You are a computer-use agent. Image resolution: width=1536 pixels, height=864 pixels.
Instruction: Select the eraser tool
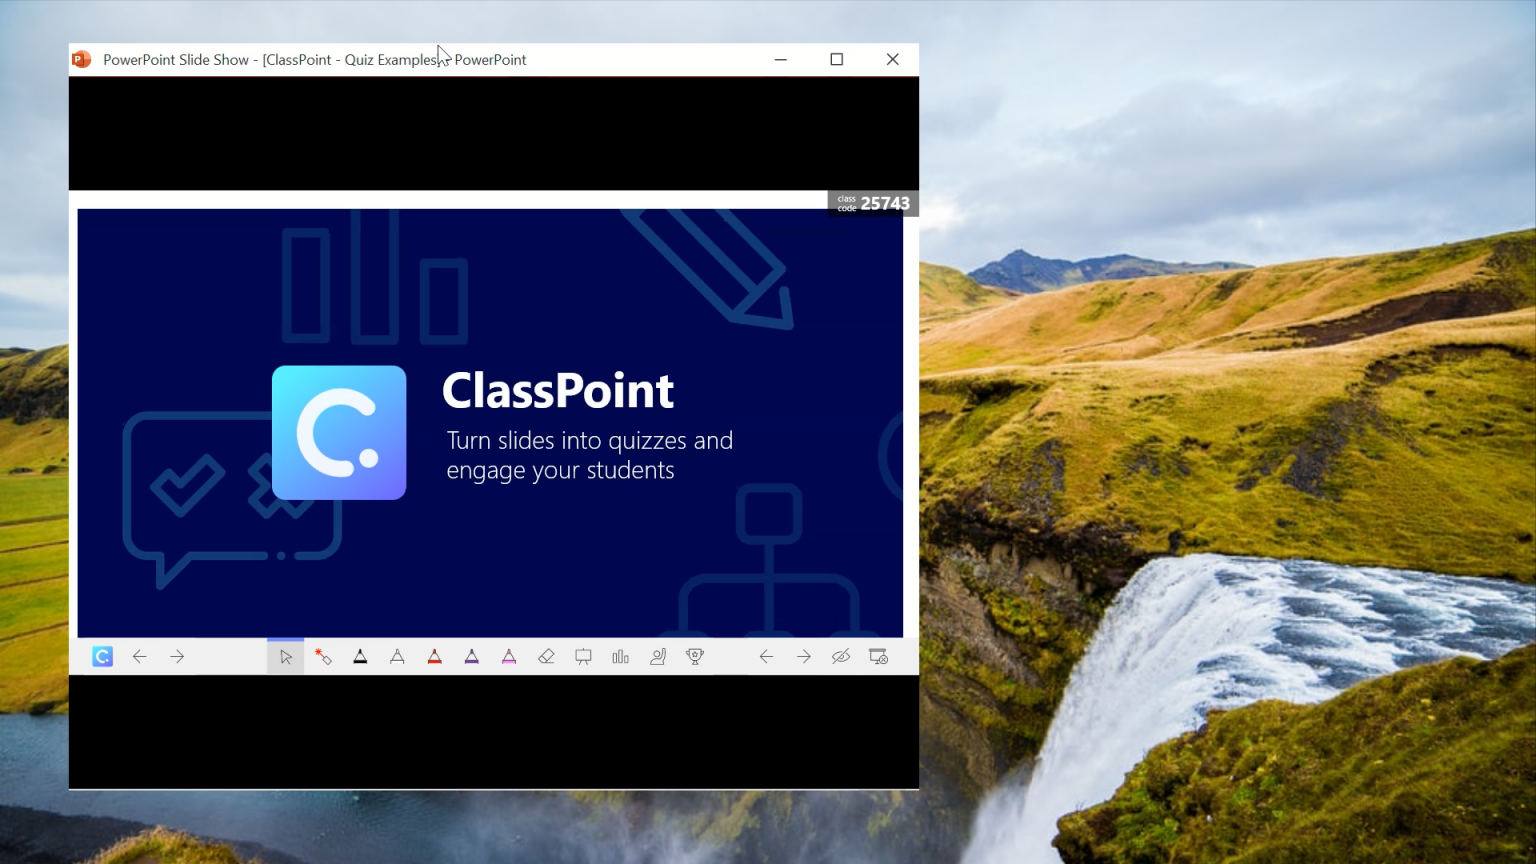pos(546,656)
